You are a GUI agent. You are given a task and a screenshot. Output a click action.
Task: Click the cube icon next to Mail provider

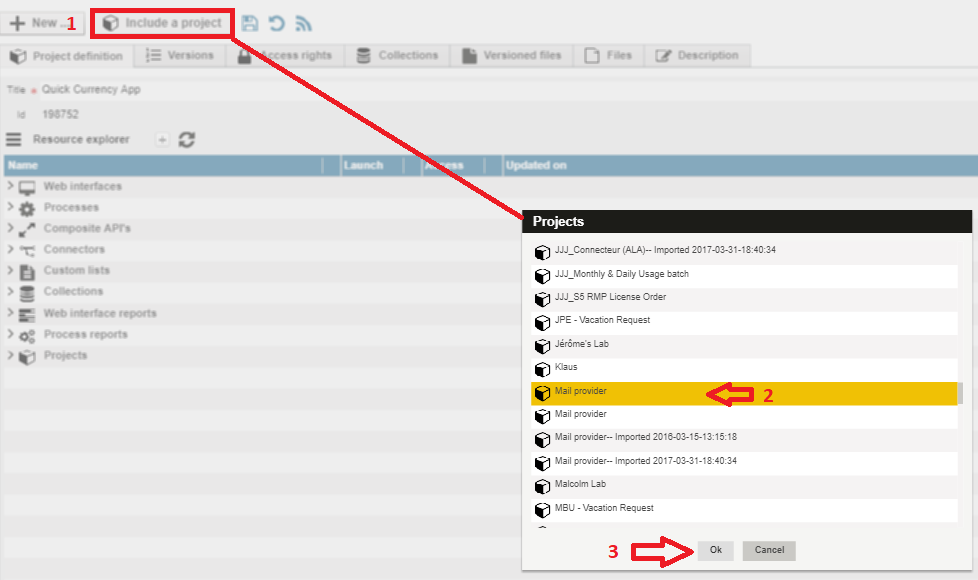tap(543, 390)
